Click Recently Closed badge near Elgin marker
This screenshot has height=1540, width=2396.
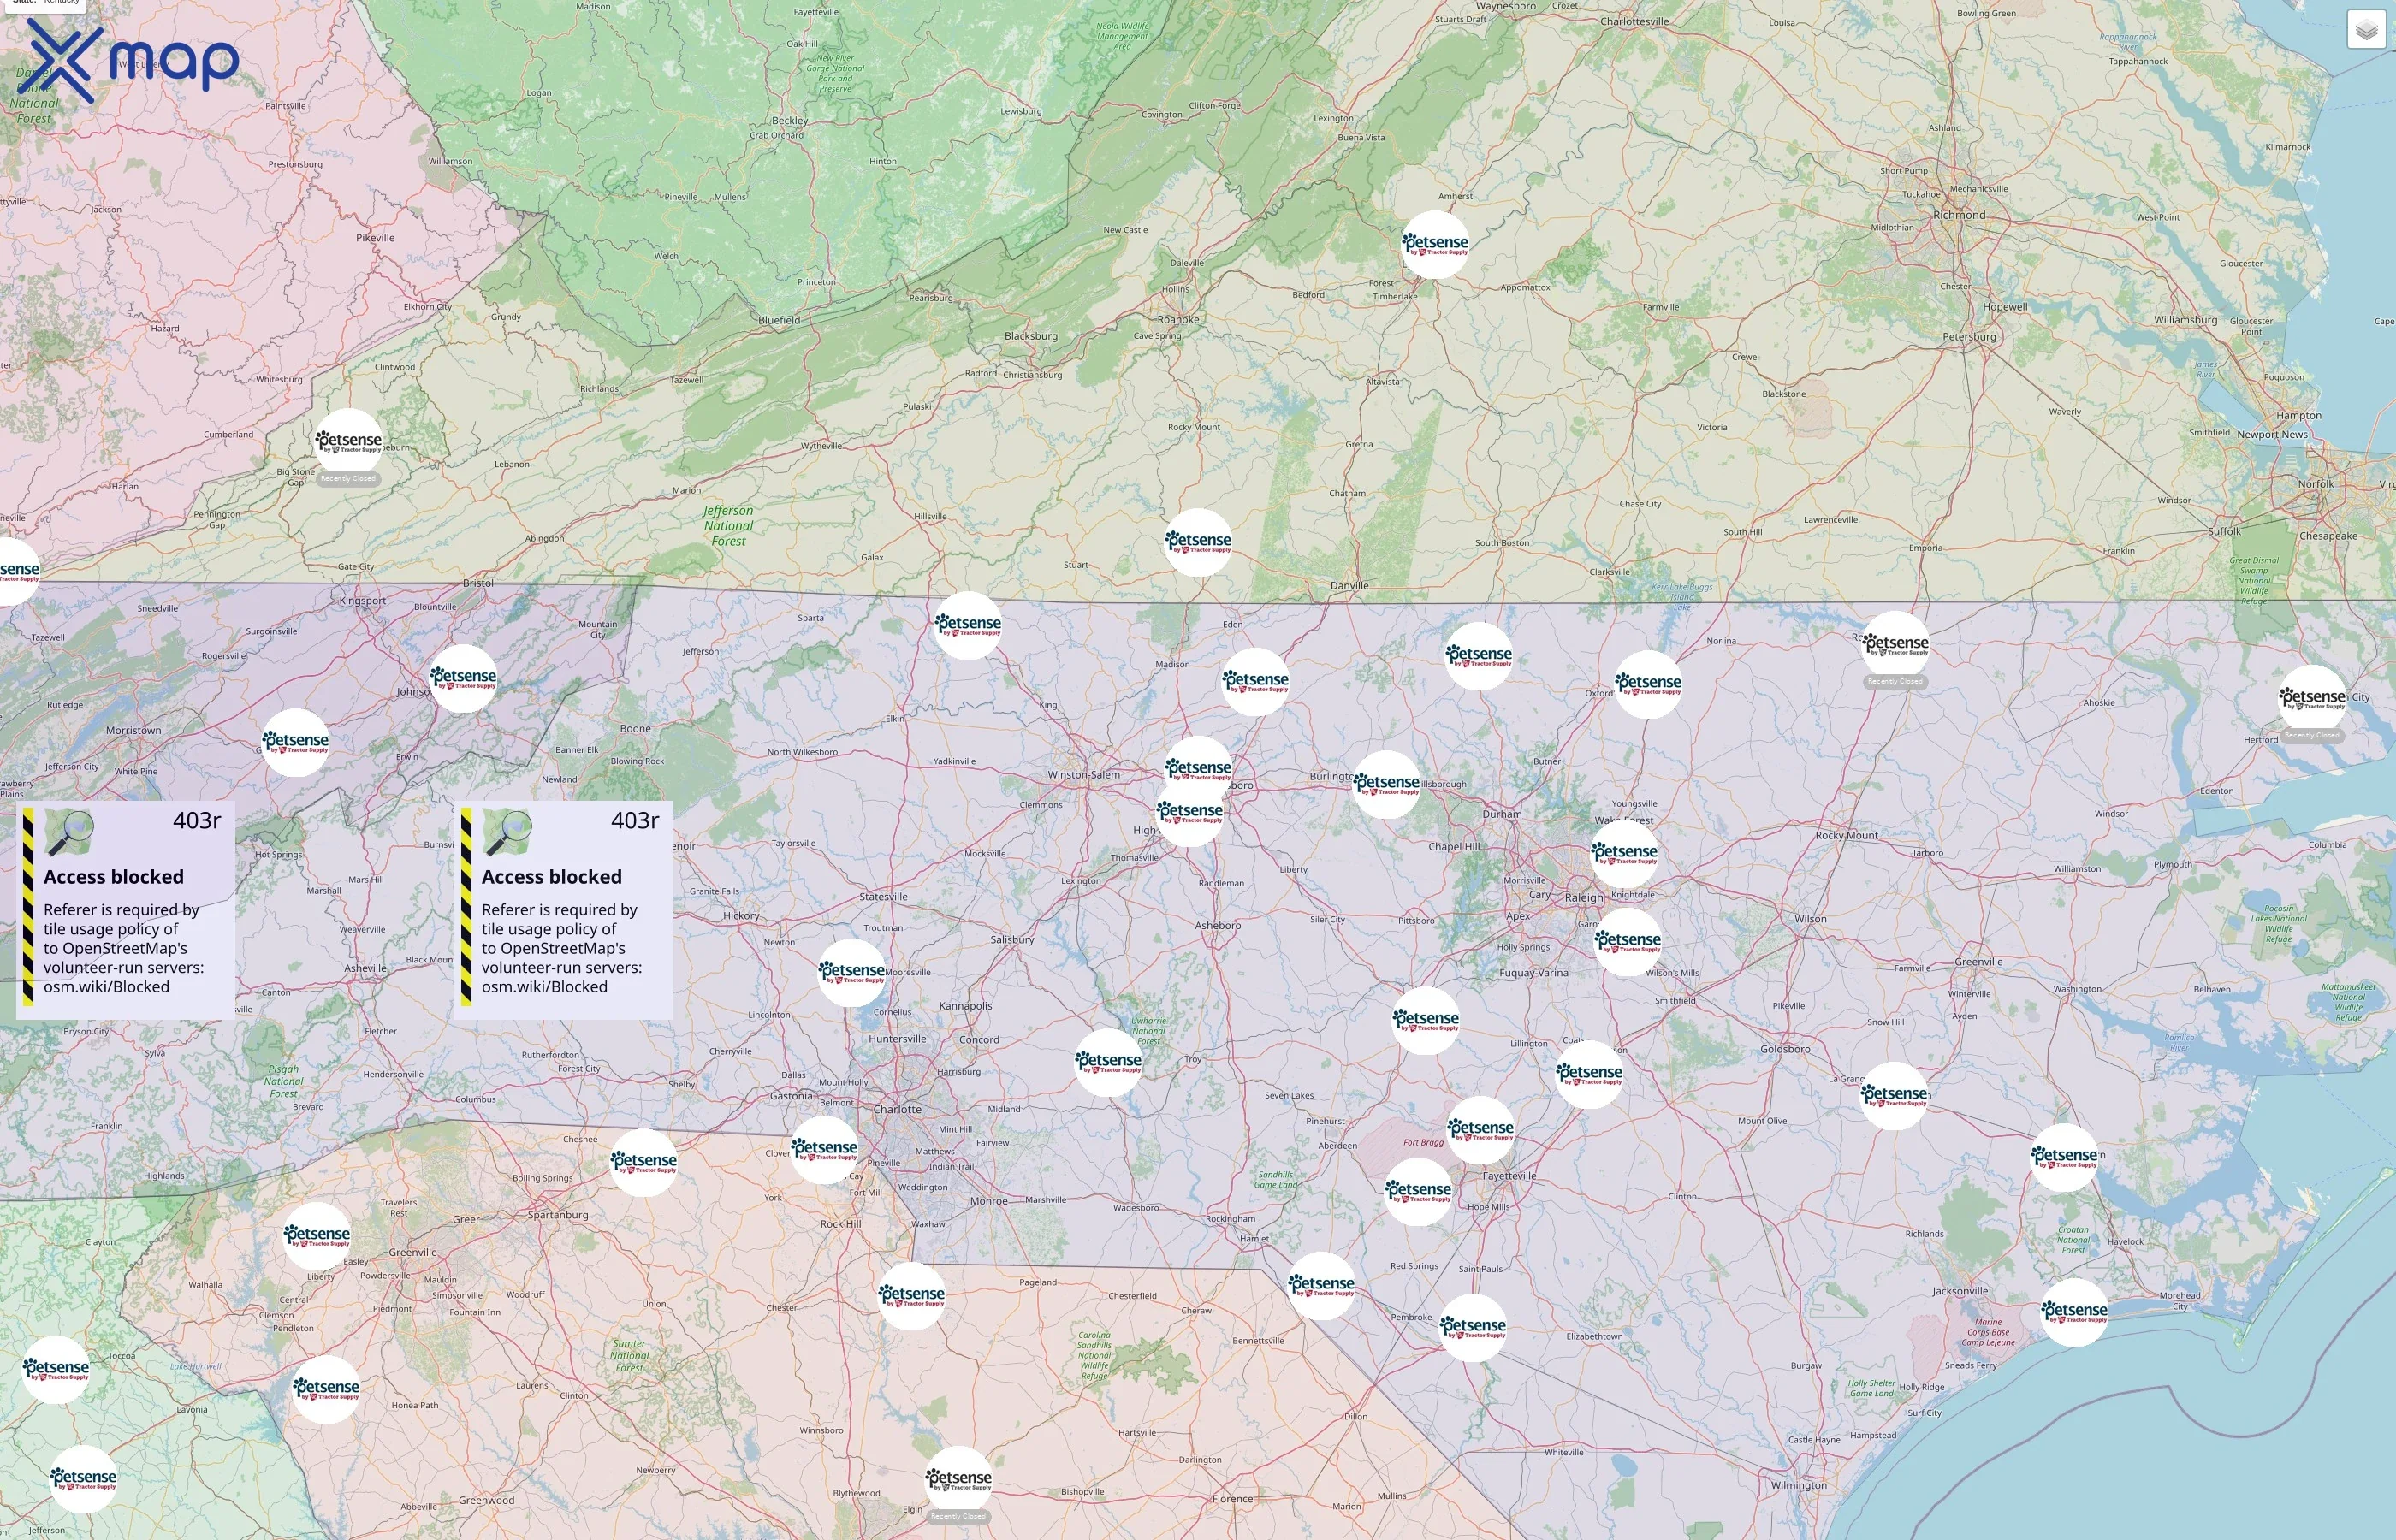click(x=958, y=1517)
